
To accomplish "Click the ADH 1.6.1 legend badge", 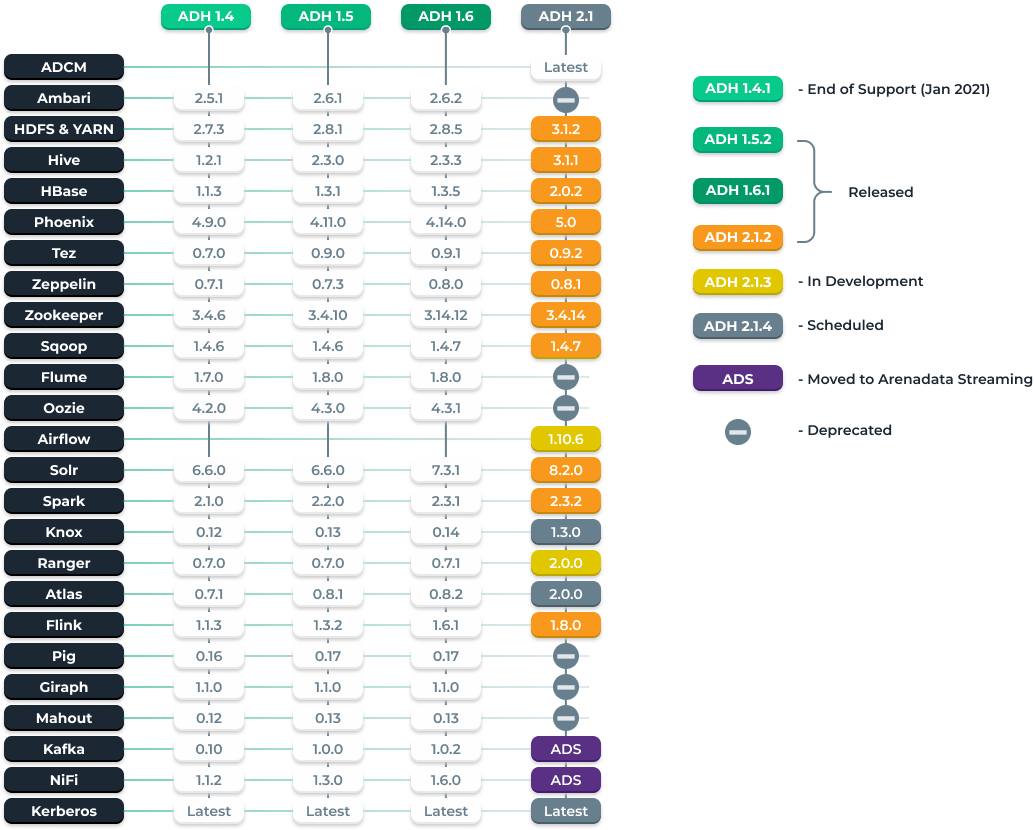I will click(x=738, y=191).
